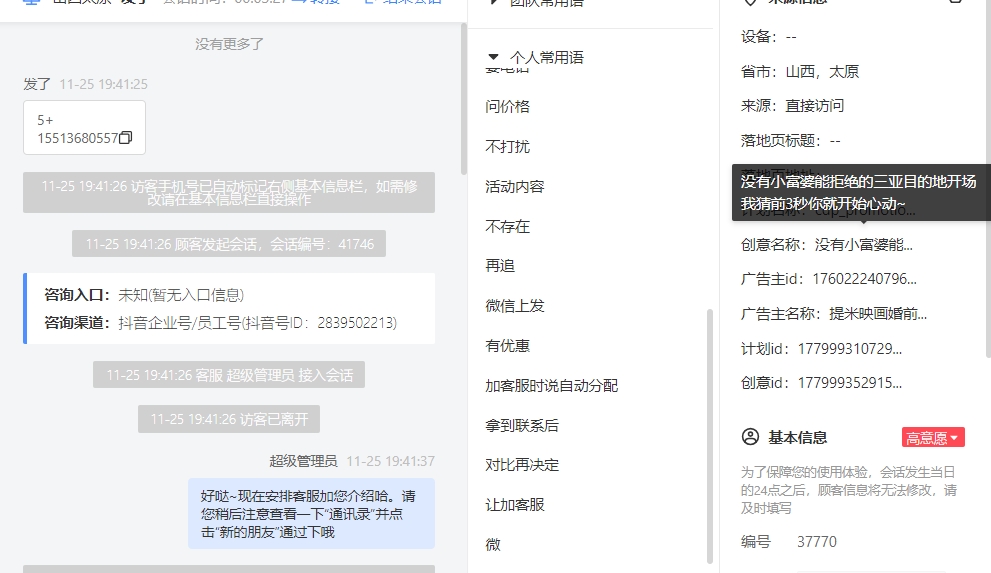The image size is (991, 573).
Task: Select the 问价格 quick phrase
Action: [x=508, y=107]
